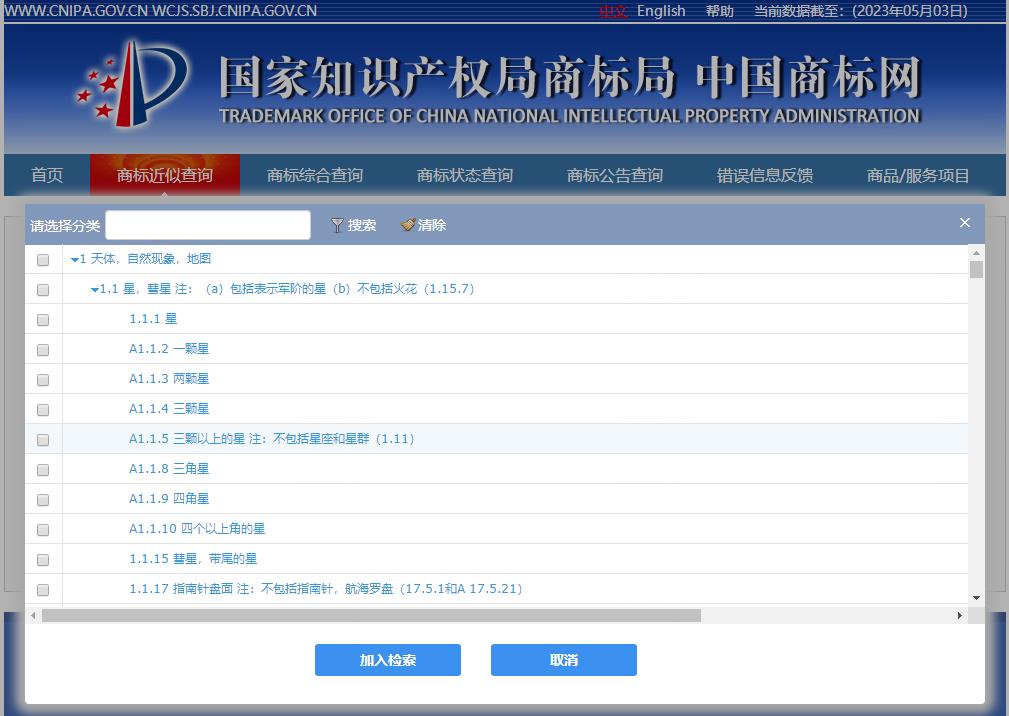
Task: Select tree item A1.1.4 三颗星
Action: (169, 408)
